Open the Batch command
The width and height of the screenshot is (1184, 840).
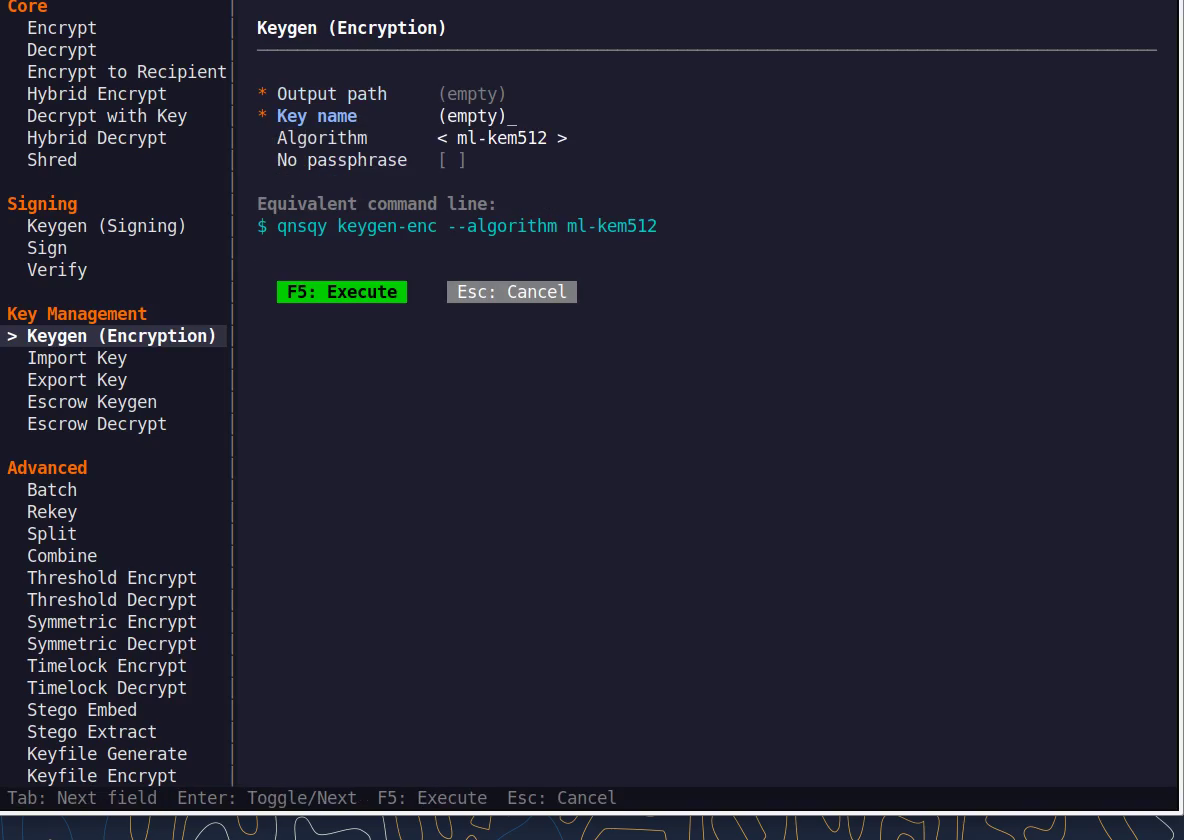coord(52,489)
